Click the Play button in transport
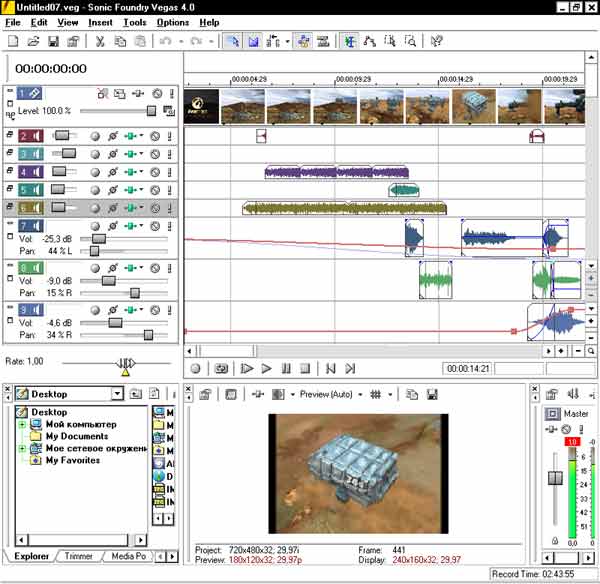600x584 pixels. (266, 369)
